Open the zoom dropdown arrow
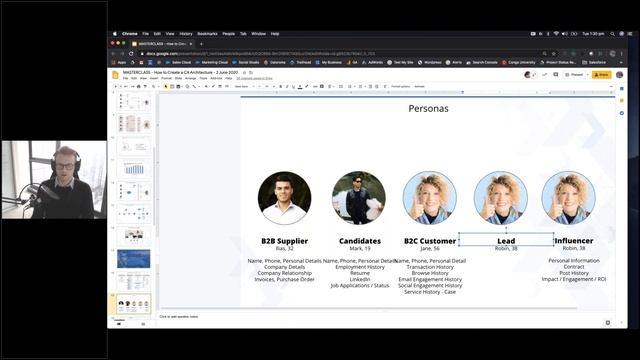The image size is (640, 360). [x=159, y=87]
